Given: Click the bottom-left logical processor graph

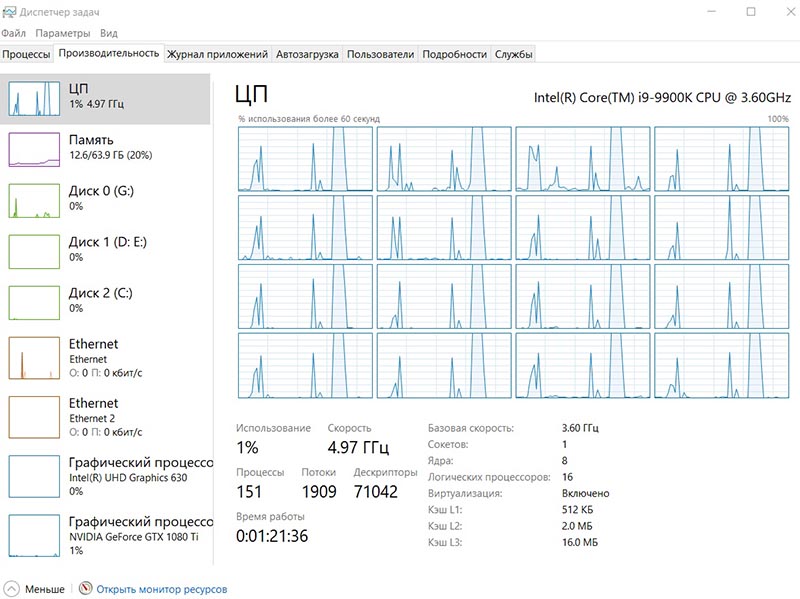Looking at the screenshot, I should [306, 365].
